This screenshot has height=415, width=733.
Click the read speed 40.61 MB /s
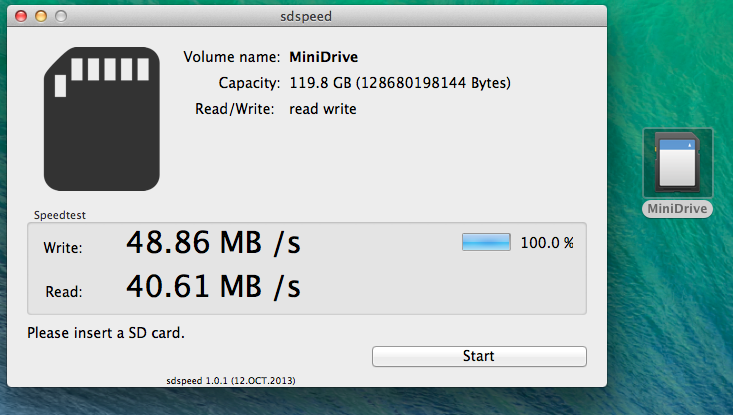pos(213,286)
